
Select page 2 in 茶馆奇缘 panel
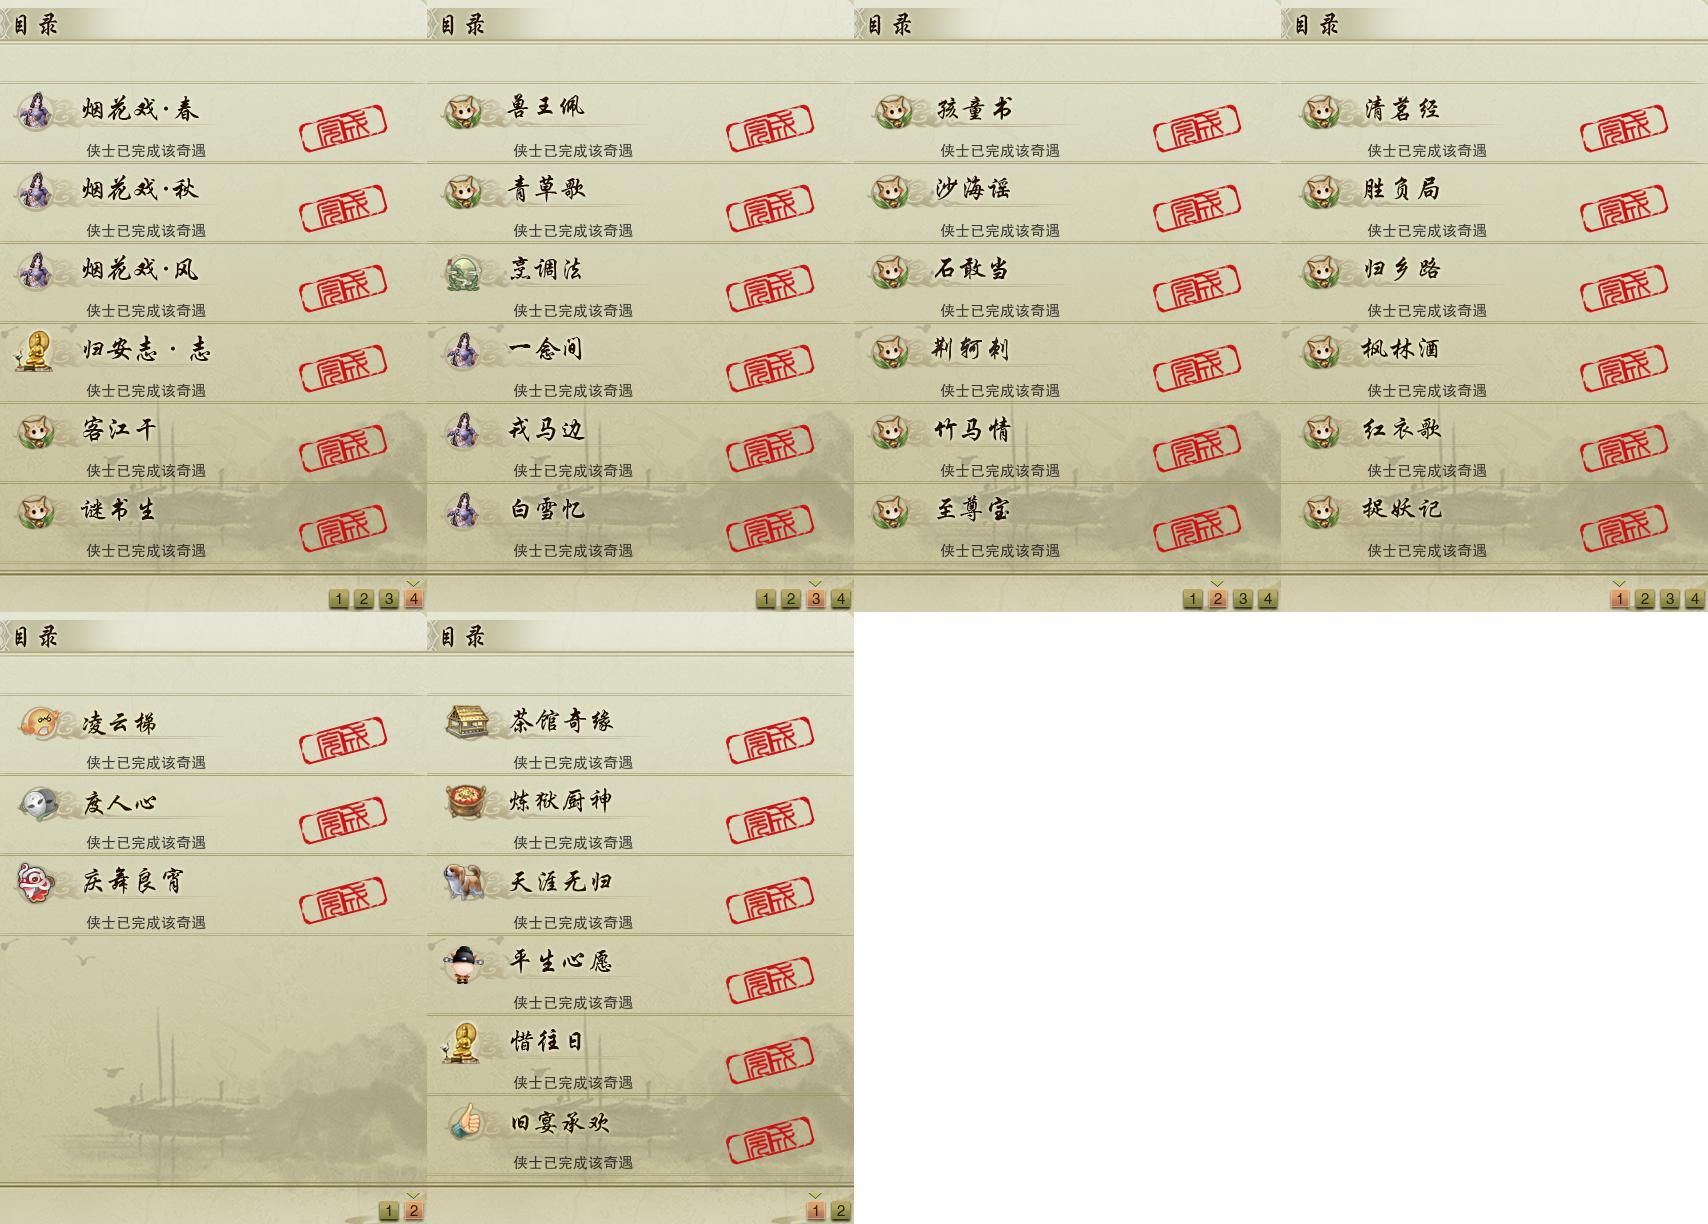point(841,1211)
